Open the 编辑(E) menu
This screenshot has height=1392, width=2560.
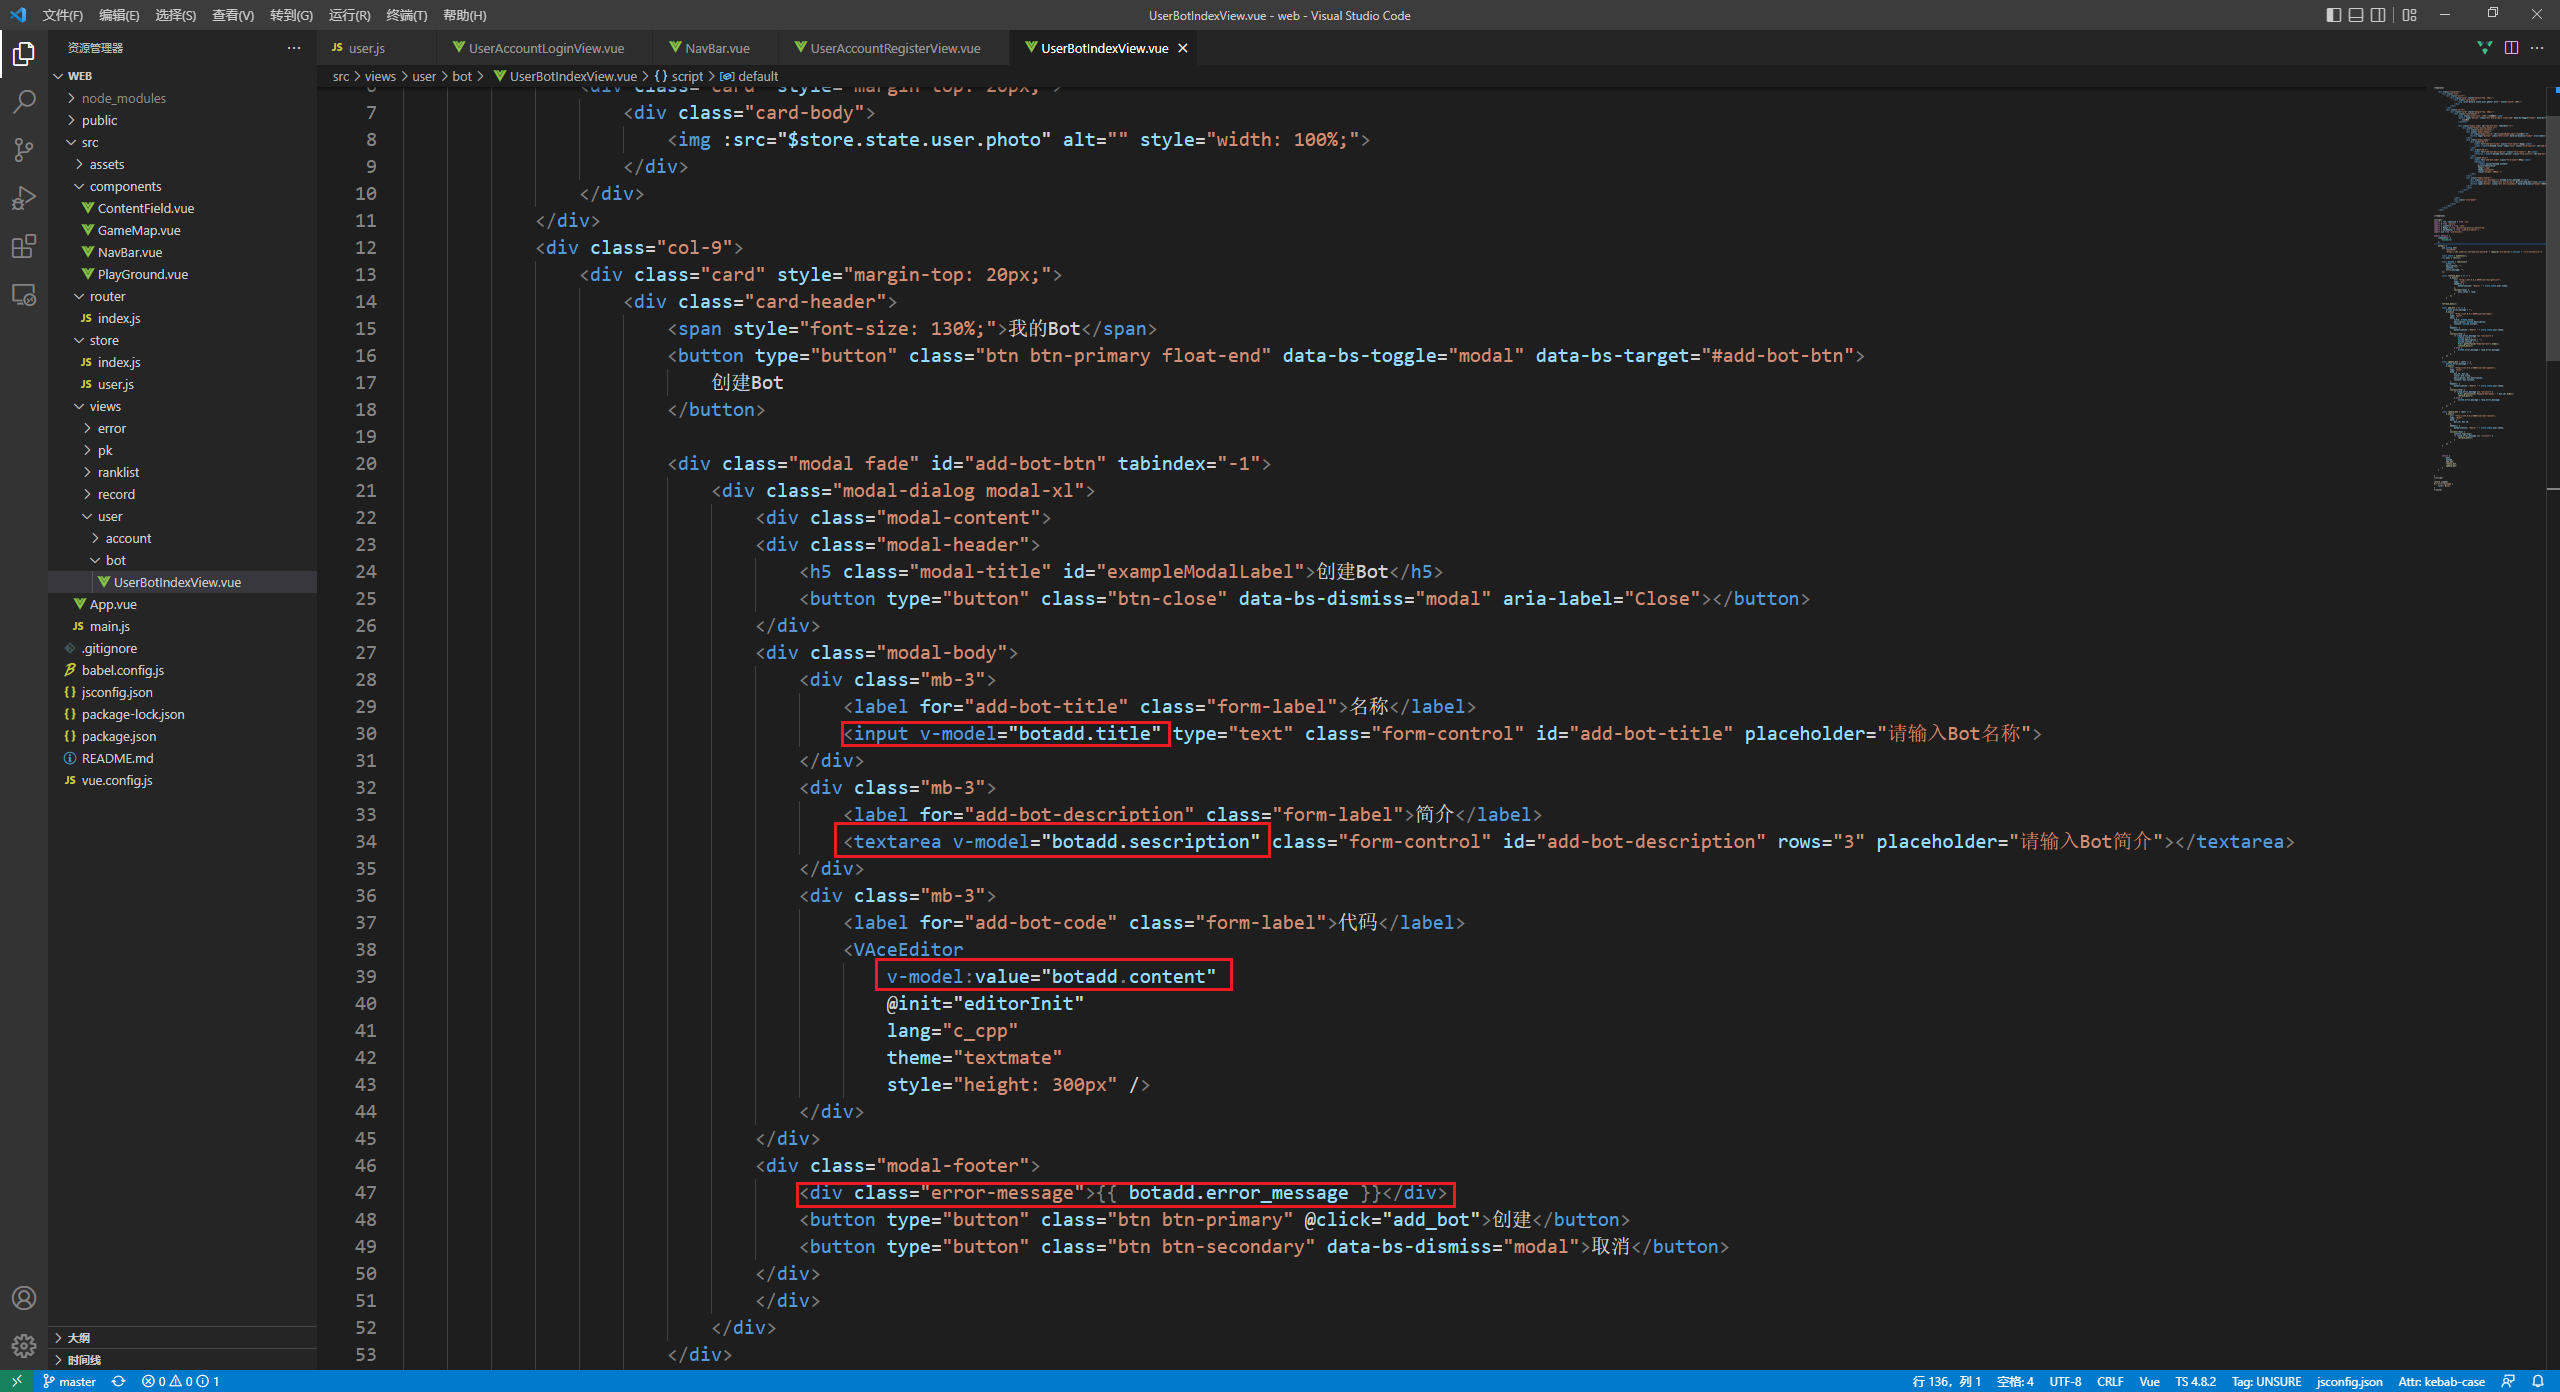[x=119, y=15]
